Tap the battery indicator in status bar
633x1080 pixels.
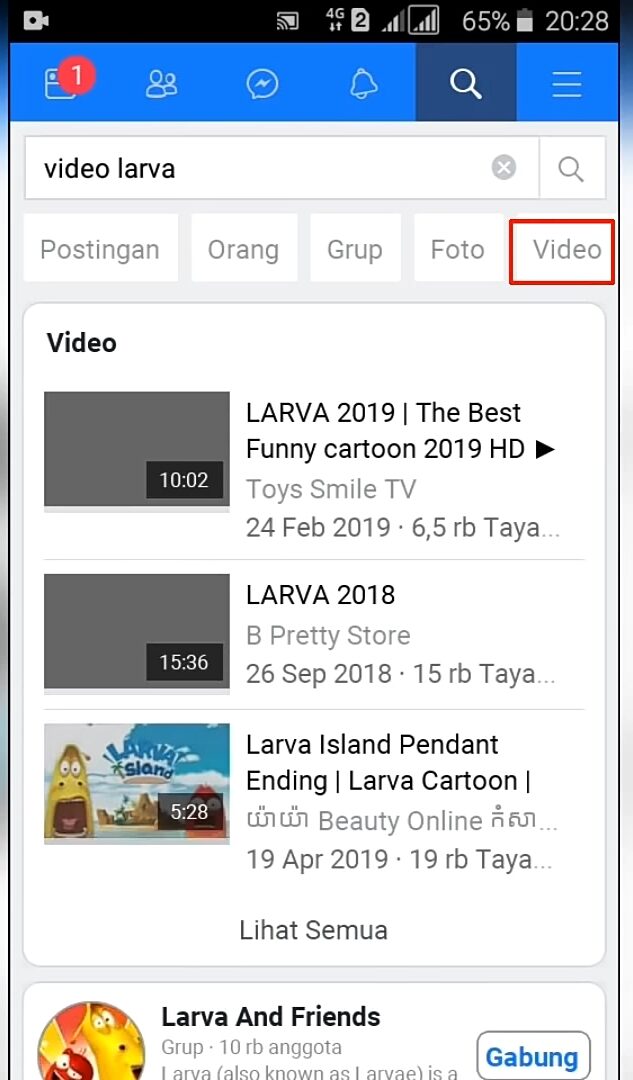point(524,21)
